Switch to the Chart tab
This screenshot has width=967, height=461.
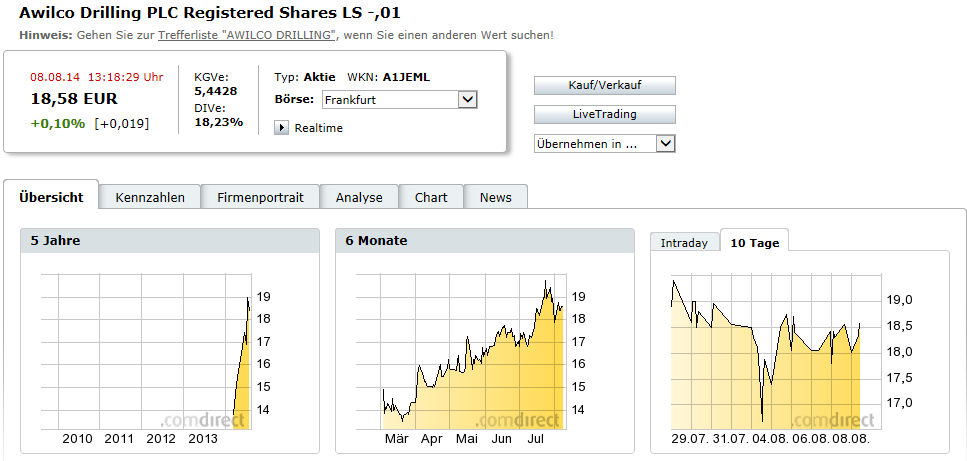pyautogui.click(x=431, y=197)
